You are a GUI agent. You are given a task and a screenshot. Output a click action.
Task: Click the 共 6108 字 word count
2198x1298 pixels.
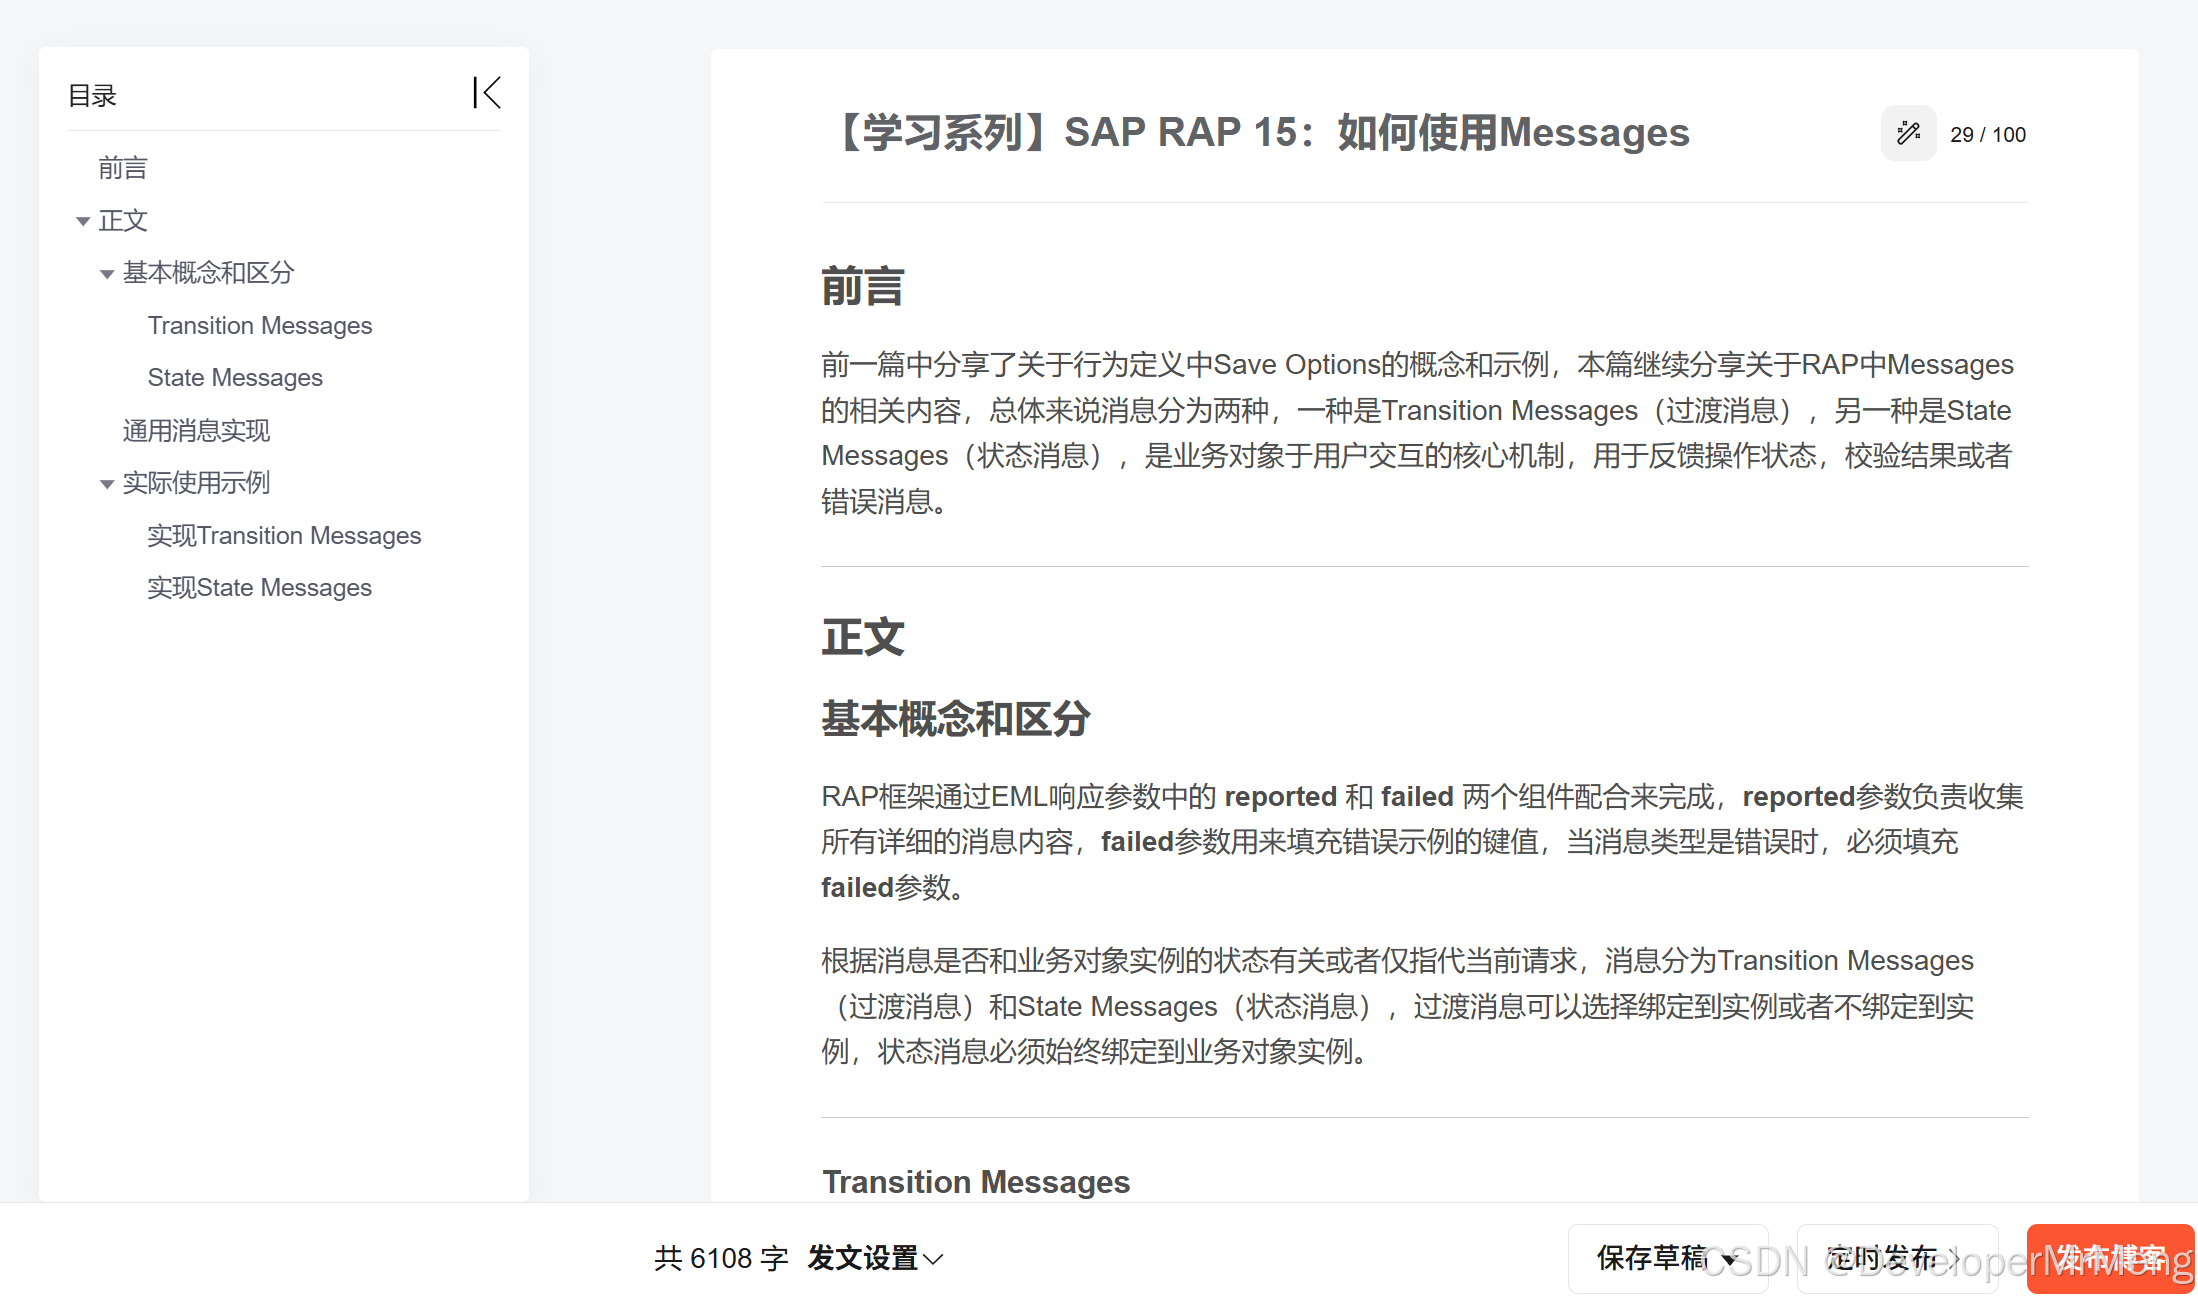tap(721, 1258)
